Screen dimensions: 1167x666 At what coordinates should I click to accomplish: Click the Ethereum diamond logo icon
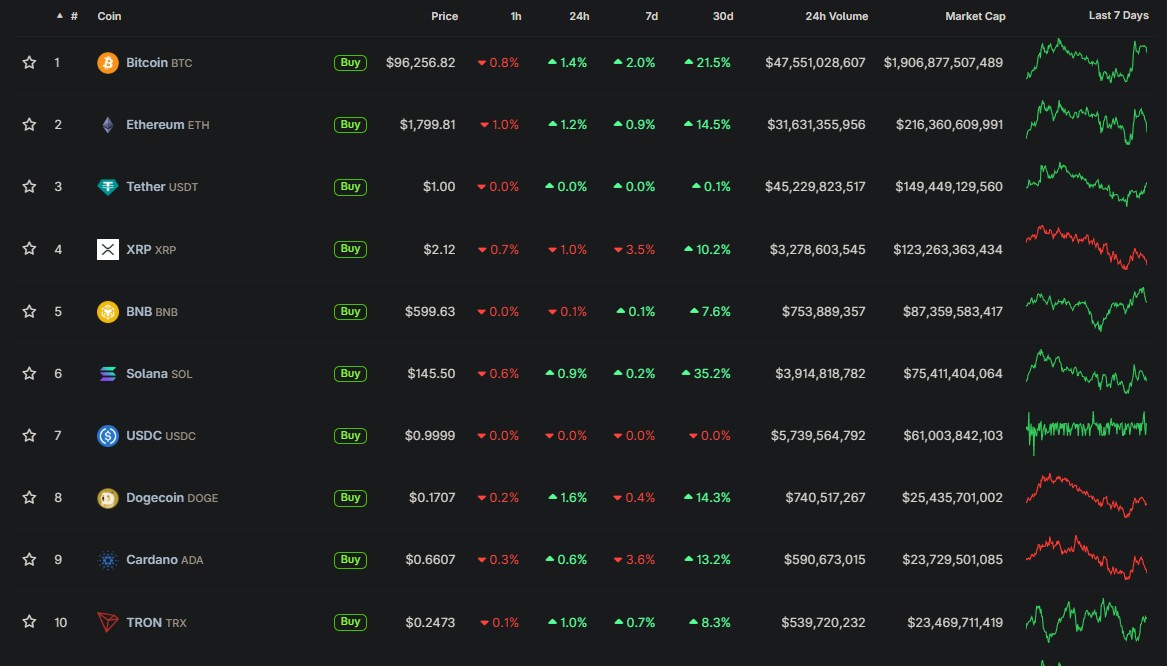[108, 125]
